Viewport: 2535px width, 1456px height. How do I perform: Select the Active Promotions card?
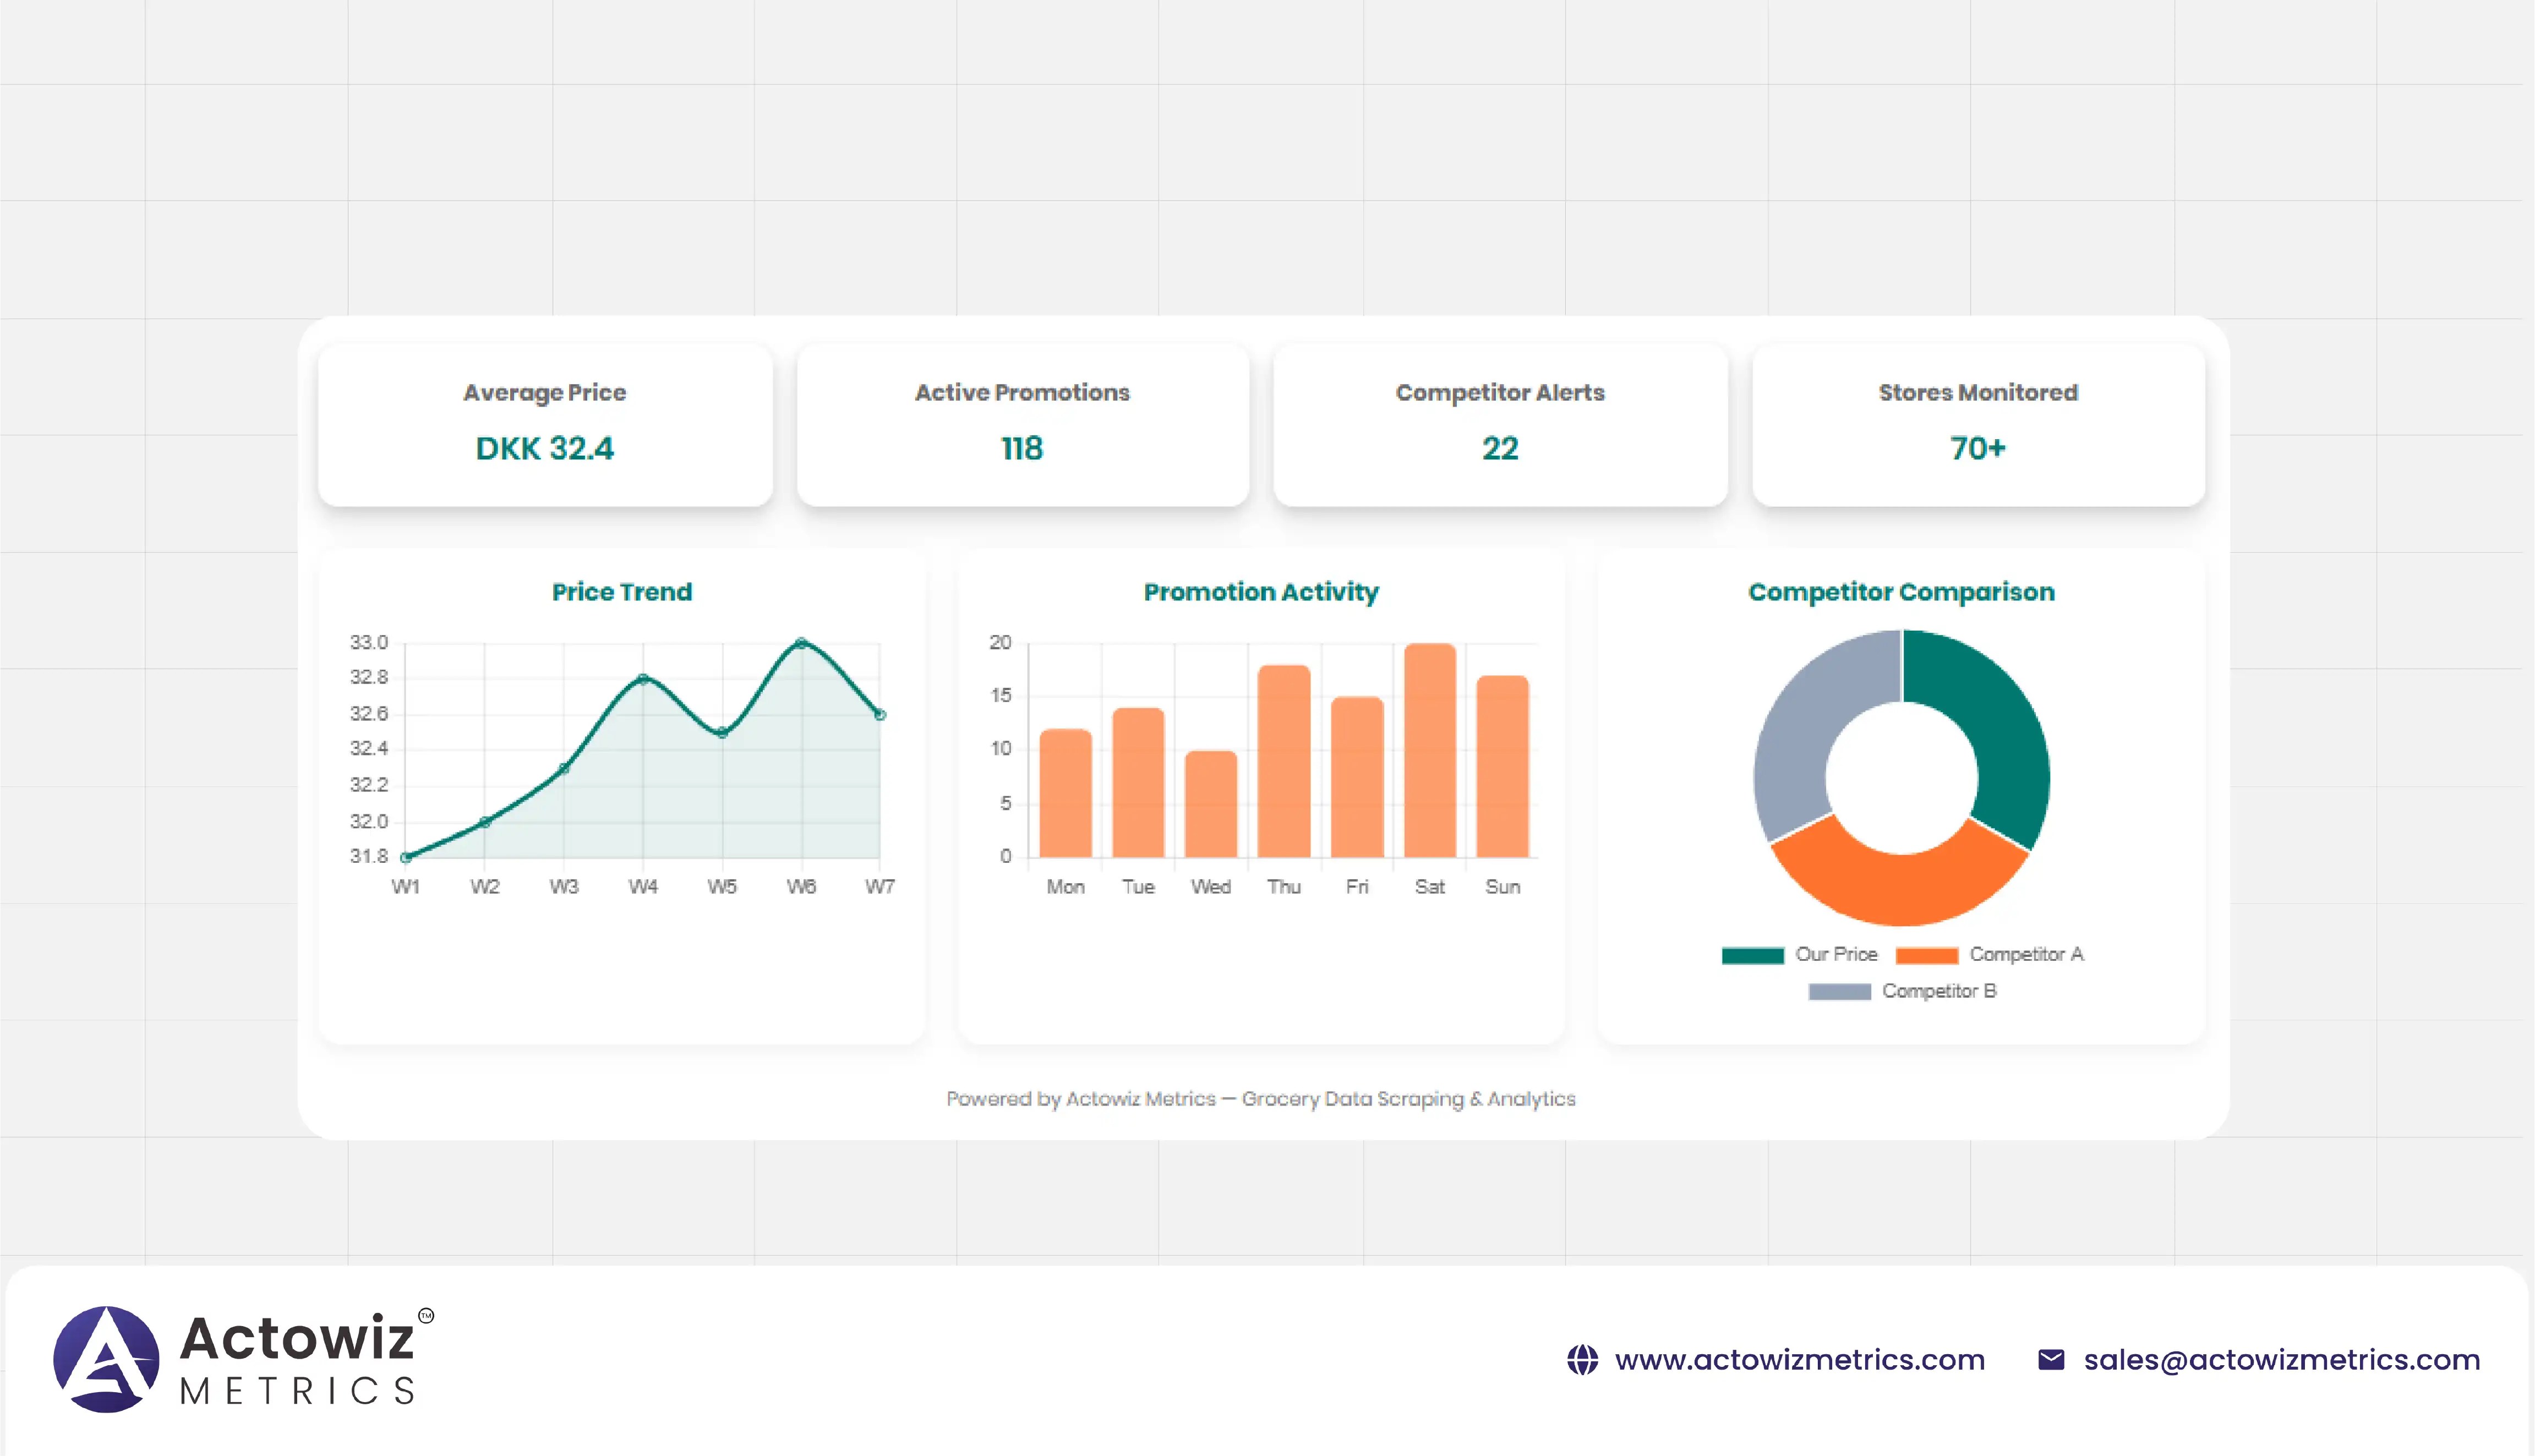pos(1022,425)
